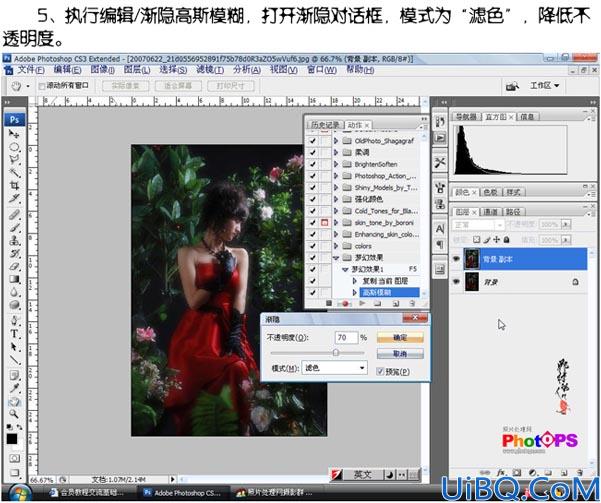
Task: Collapse the 梦幻效果1 action
Action: (345, 270)
